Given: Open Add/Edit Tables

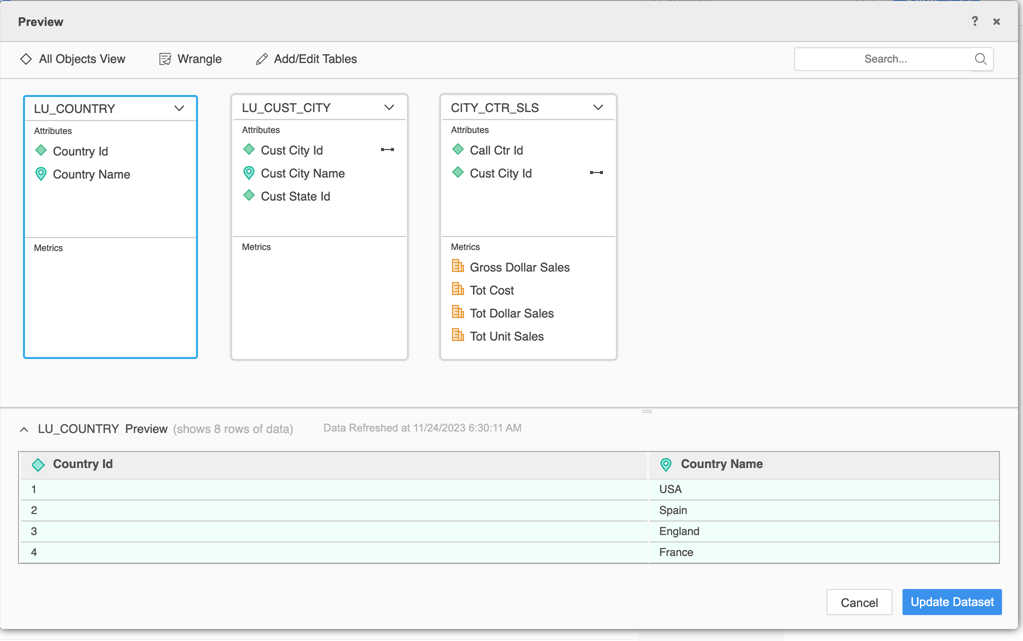Looking at the screenshot, I should (x=306, y=59).
